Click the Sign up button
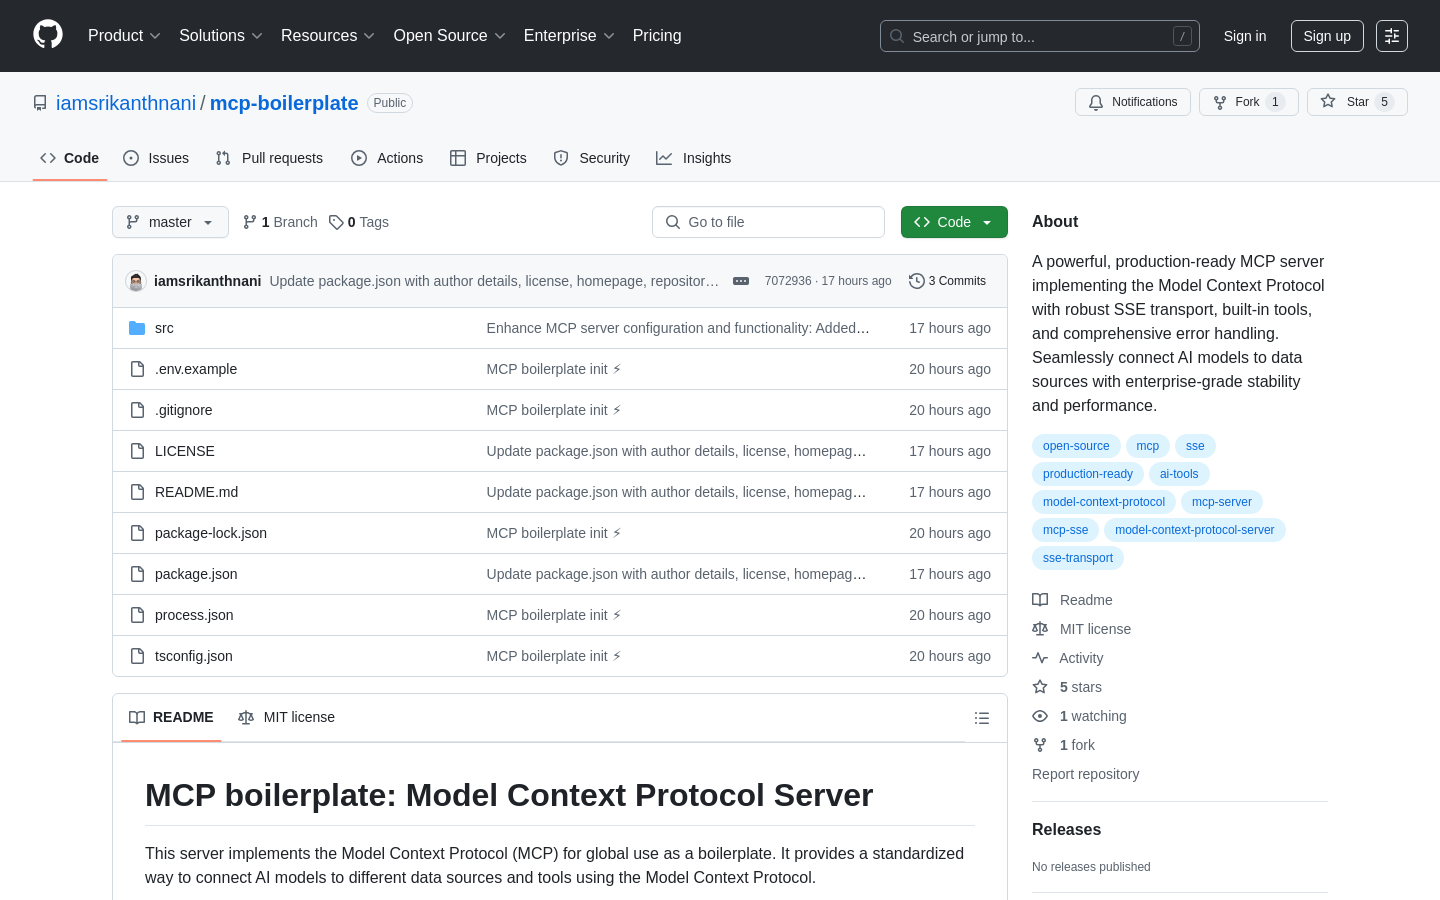This screenshot has width=1440, height=900. (x=1327, y=36)
